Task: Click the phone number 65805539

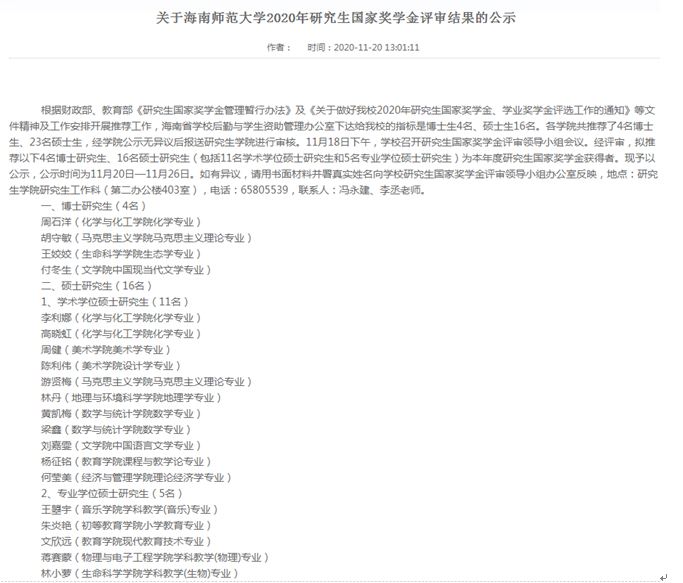Action: [264, 190]
